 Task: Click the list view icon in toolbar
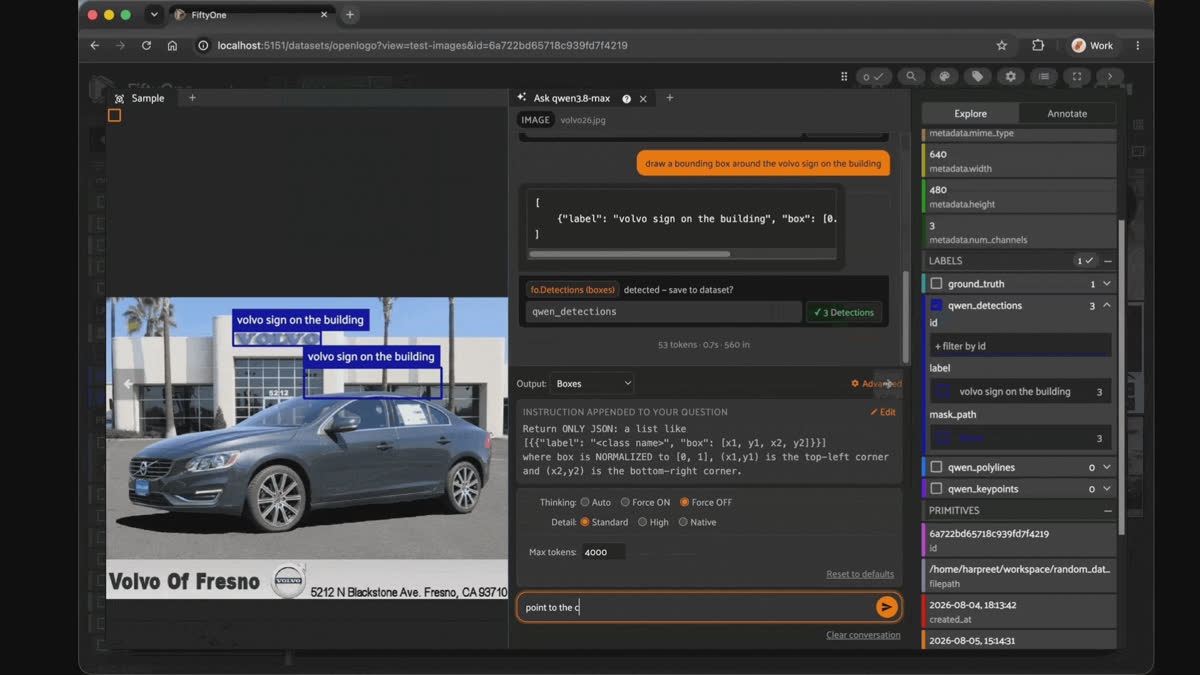coord(1044,76)
